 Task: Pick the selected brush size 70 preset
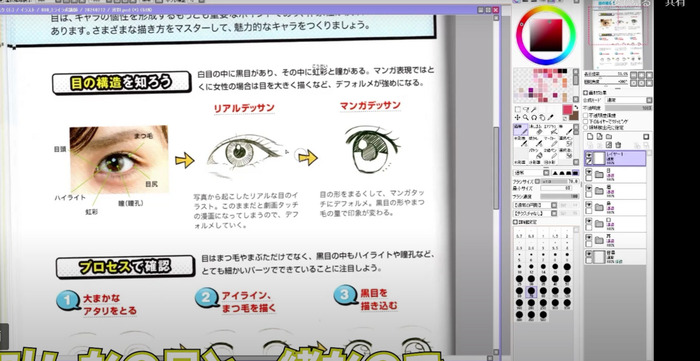(531, 291)
